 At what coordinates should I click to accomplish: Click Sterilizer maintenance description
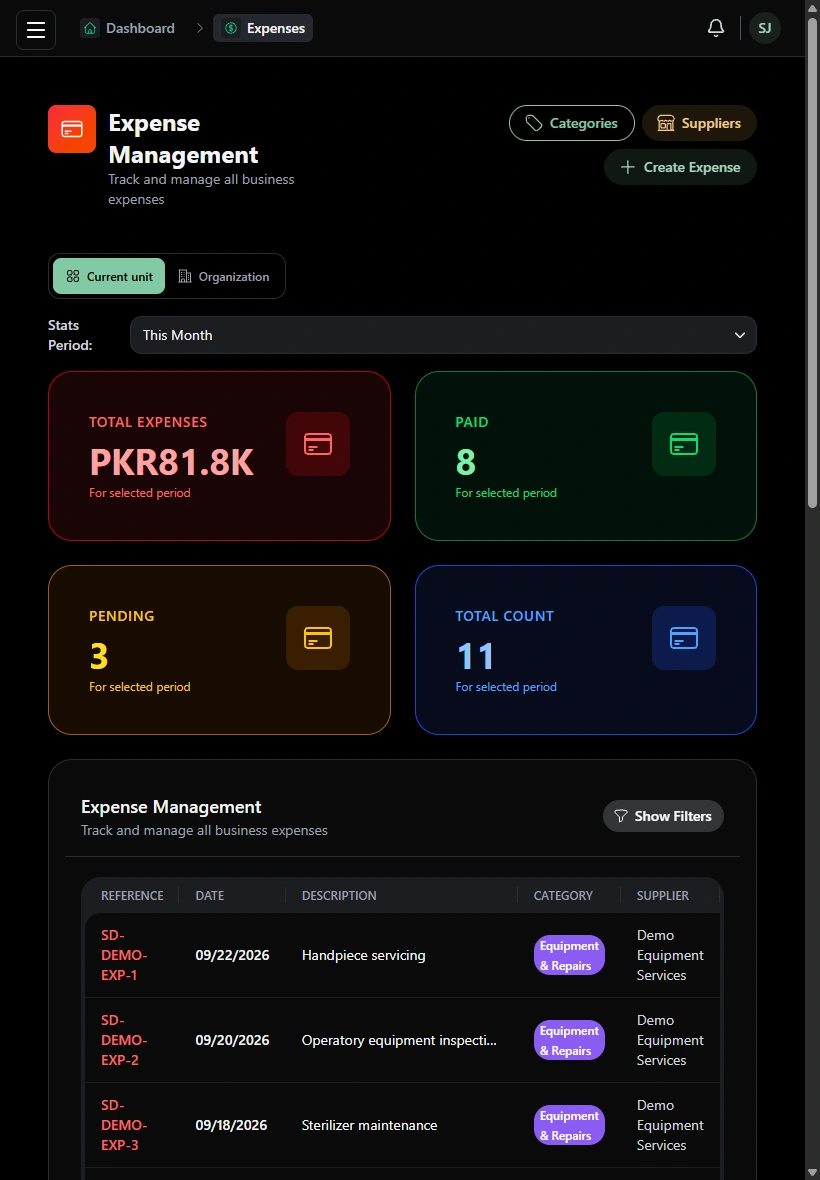coord(369,1126)
